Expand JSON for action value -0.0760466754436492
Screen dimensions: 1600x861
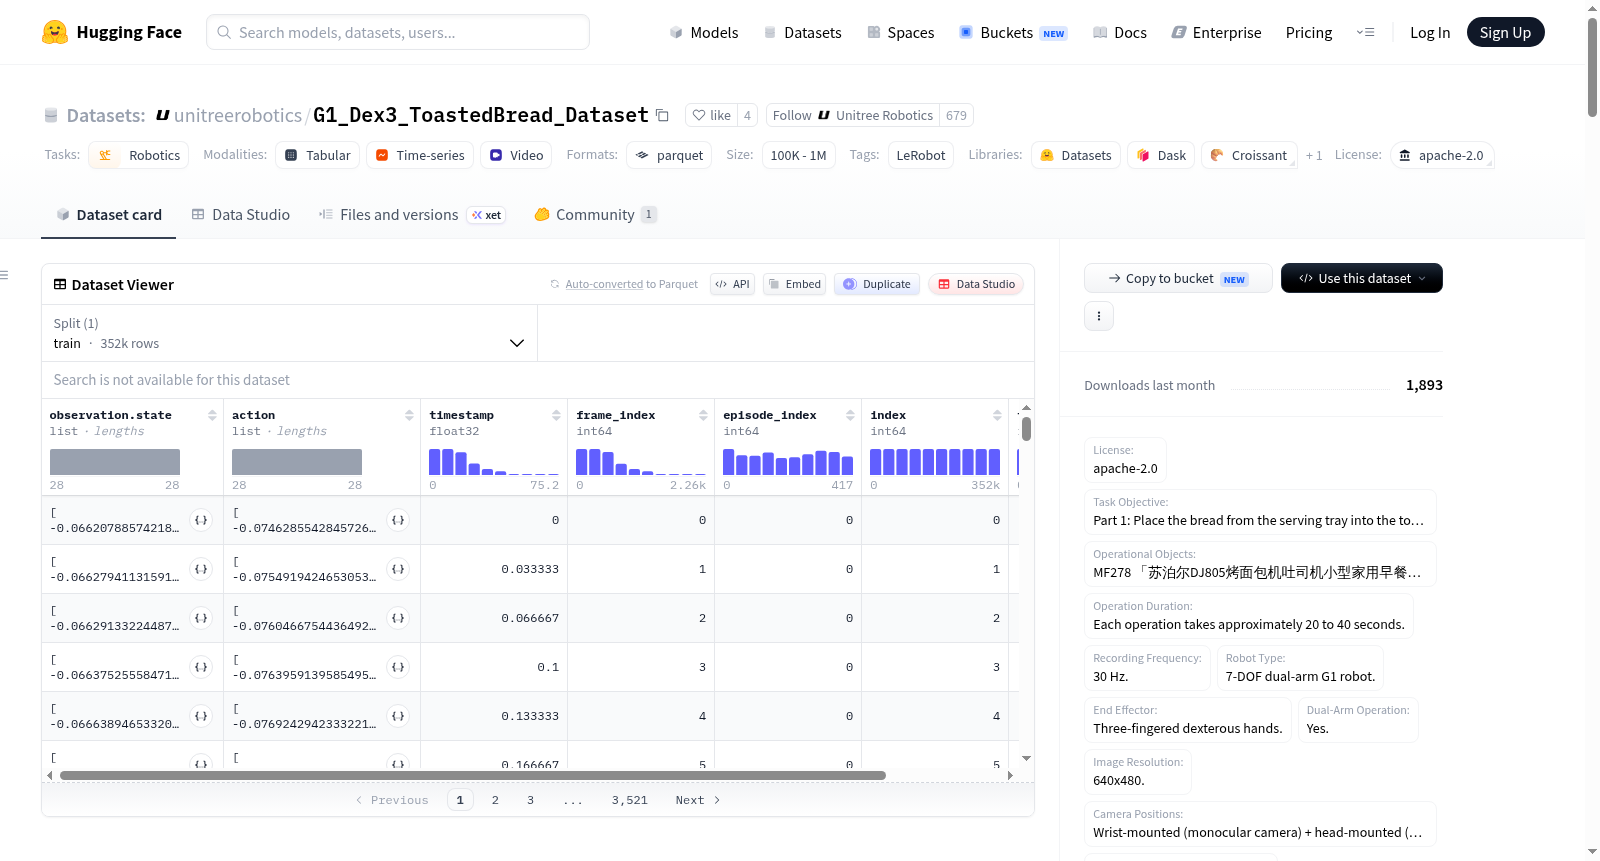tap(398, 618)
